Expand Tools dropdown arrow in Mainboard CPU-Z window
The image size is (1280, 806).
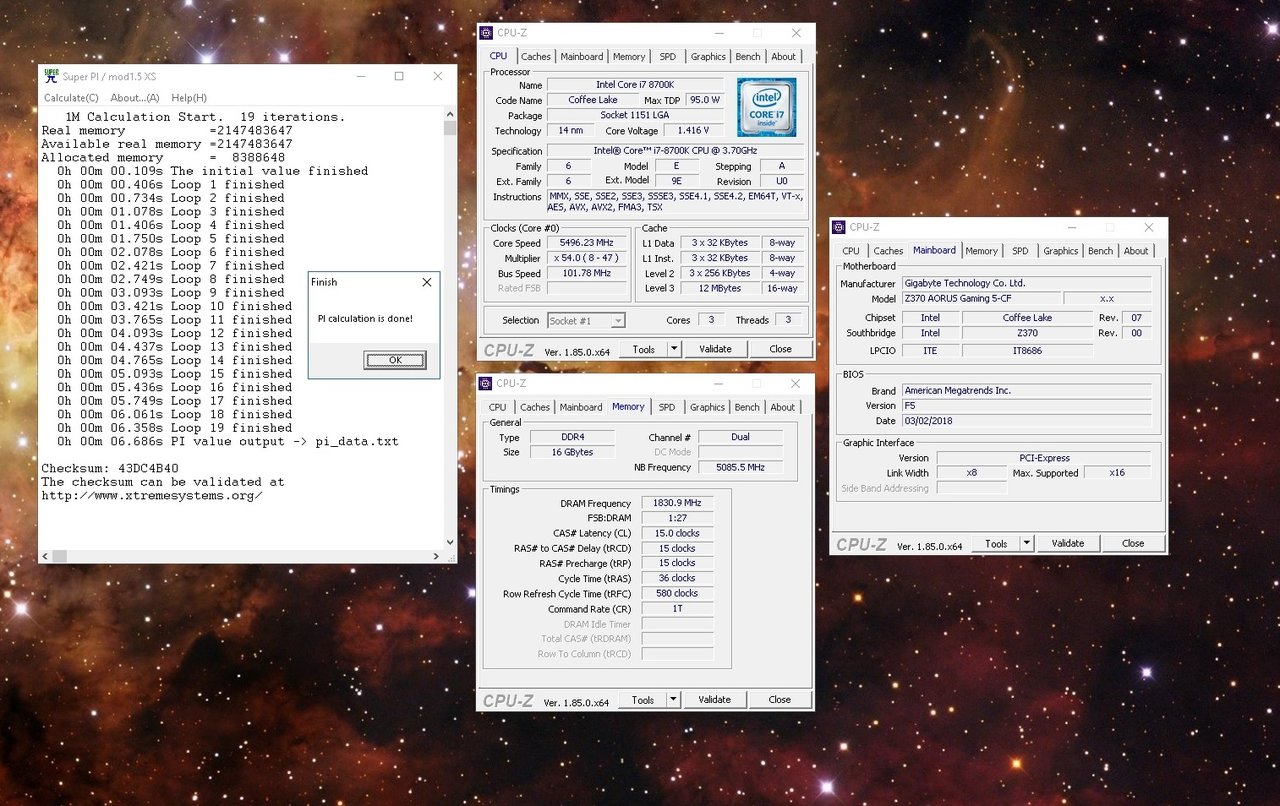[x=1027, y=543]
